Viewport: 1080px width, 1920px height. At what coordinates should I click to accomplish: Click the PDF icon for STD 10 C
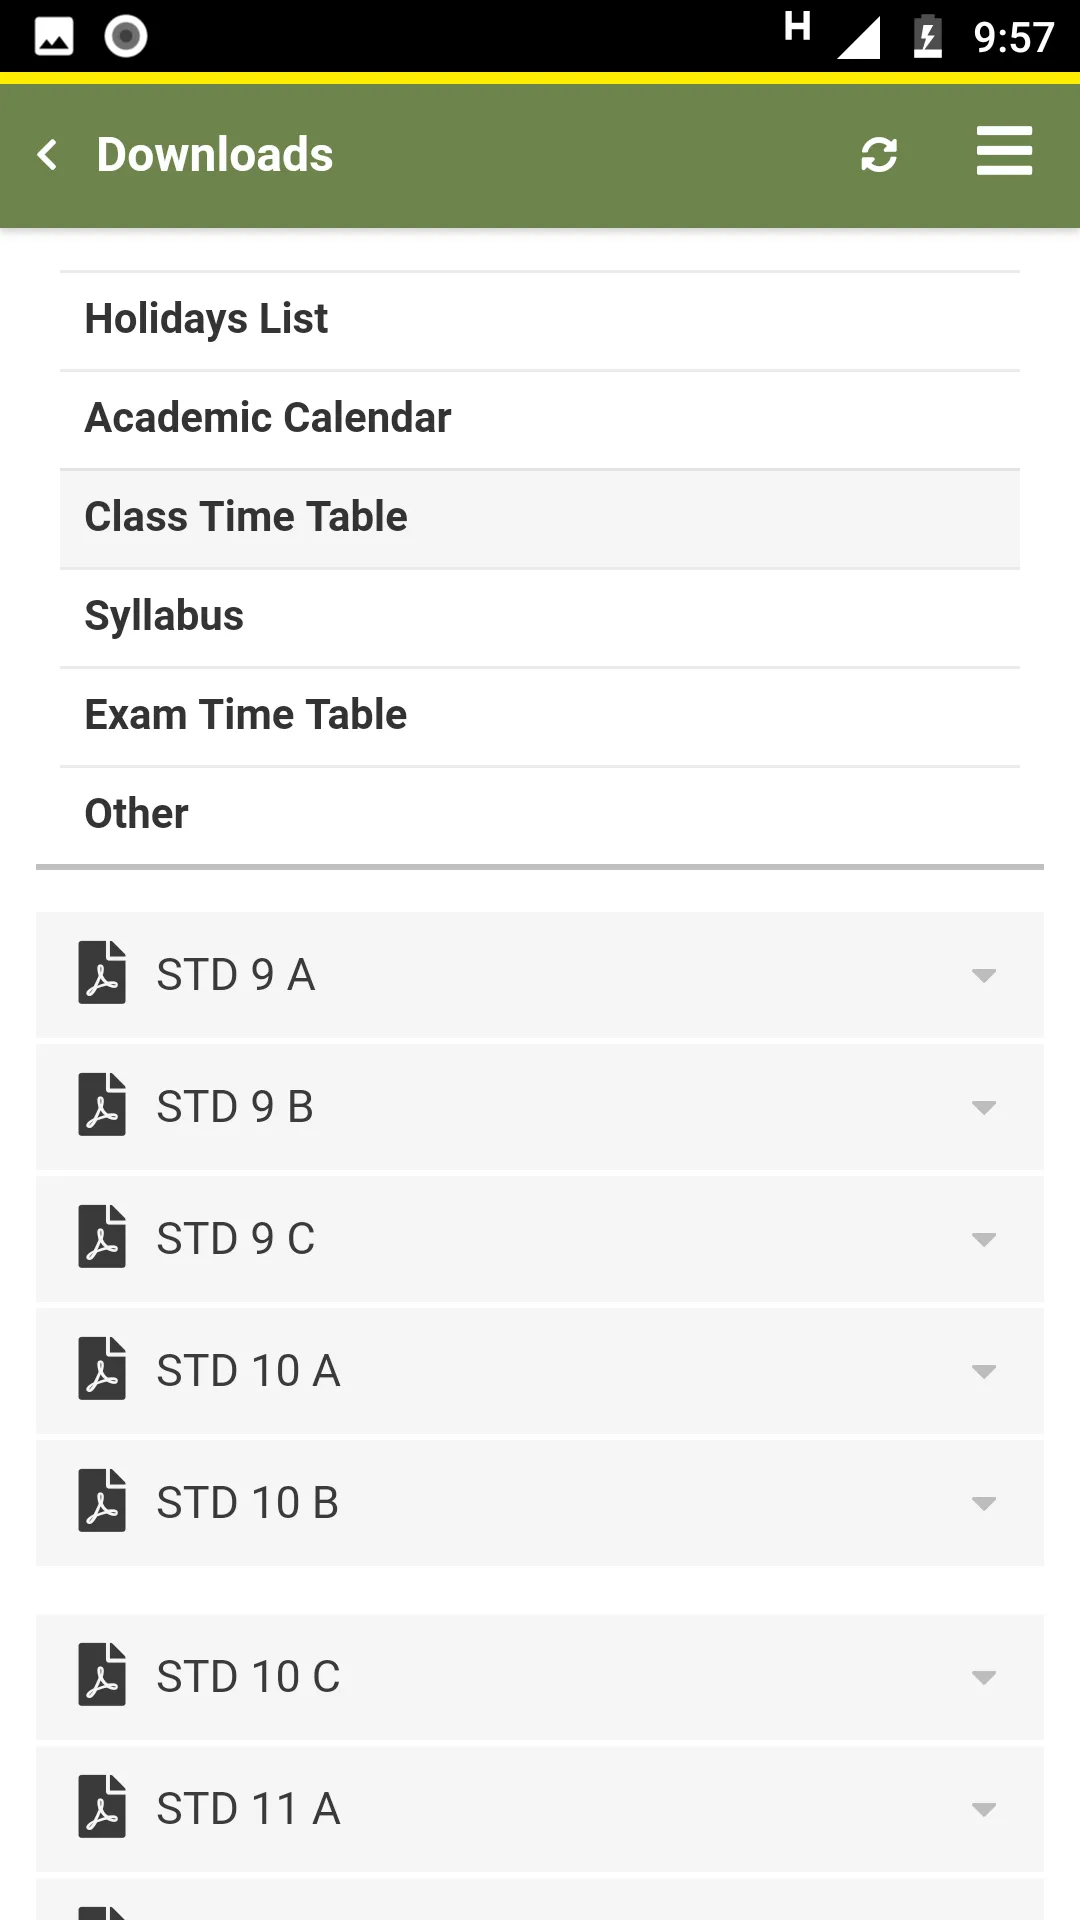102,1674
